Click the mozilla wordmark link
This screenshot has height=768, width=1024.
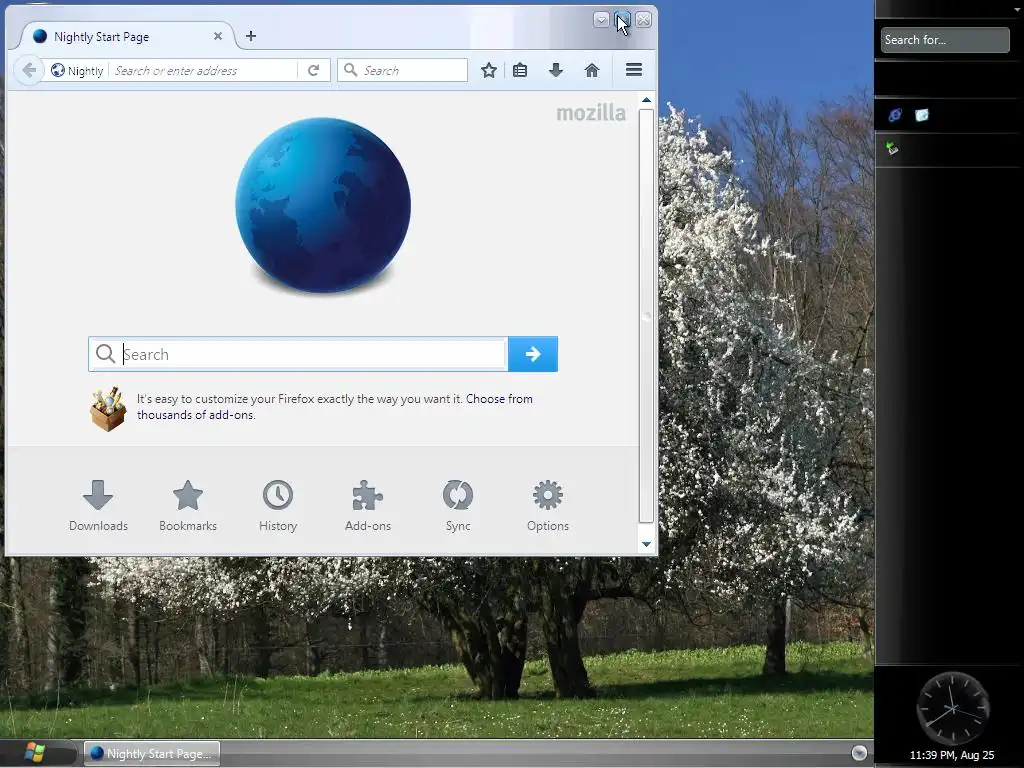pos(591,113)
